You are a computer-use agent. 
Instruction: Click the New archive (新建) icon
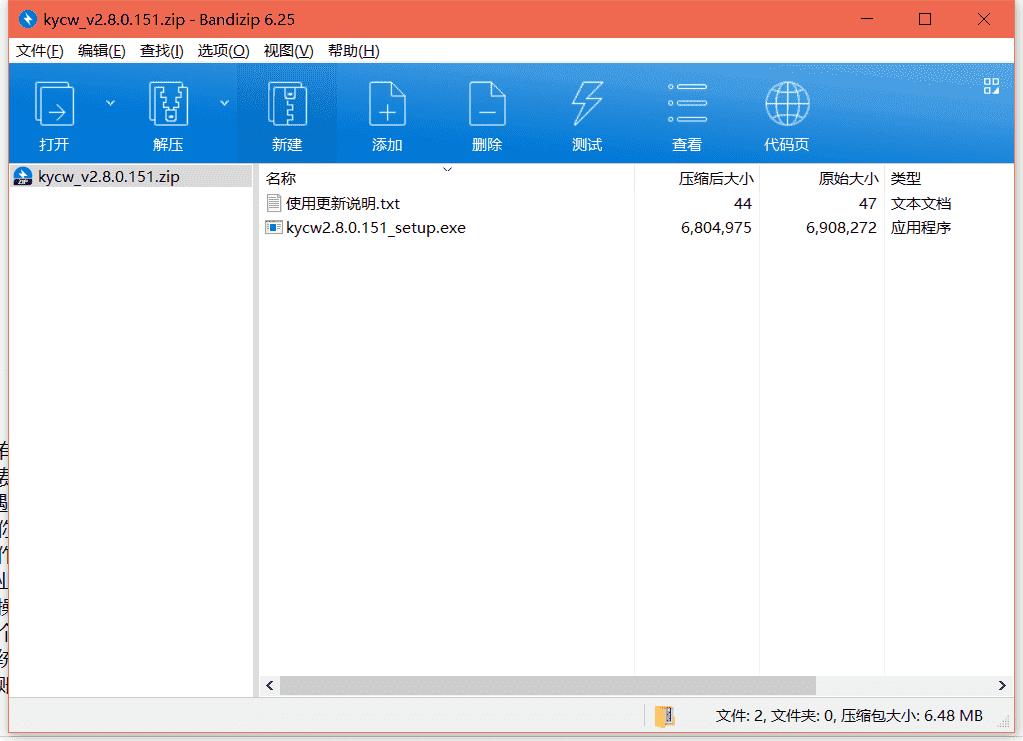coord(287,104)
